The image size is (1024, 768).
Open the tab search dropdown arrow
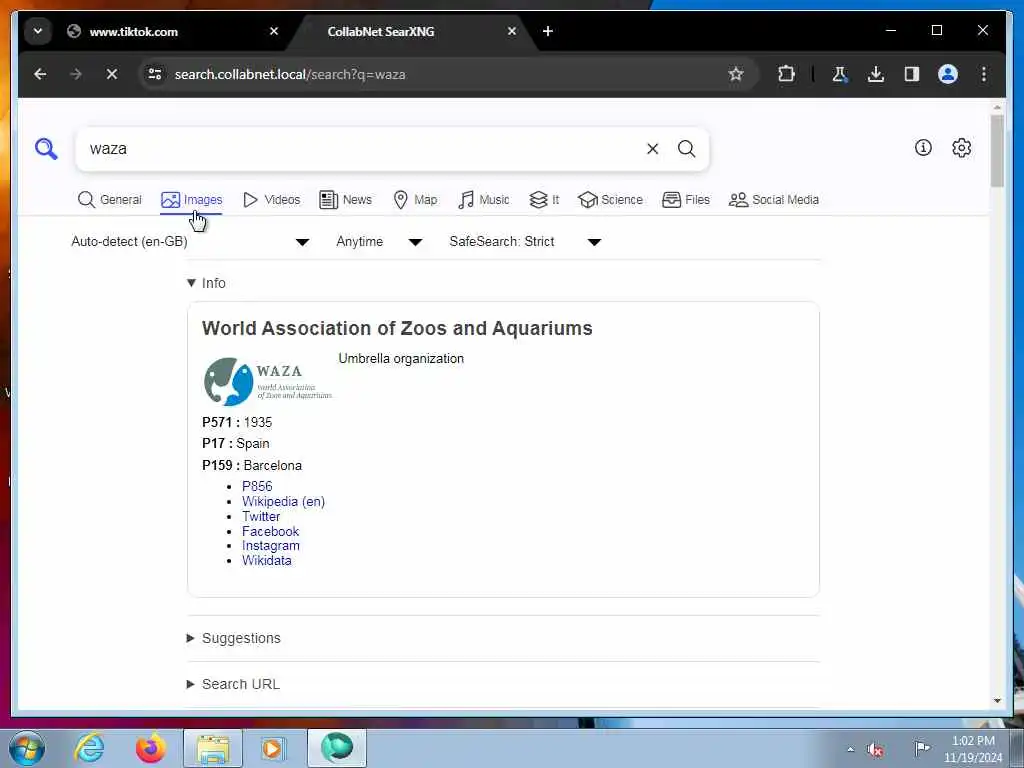coord(38,31)
